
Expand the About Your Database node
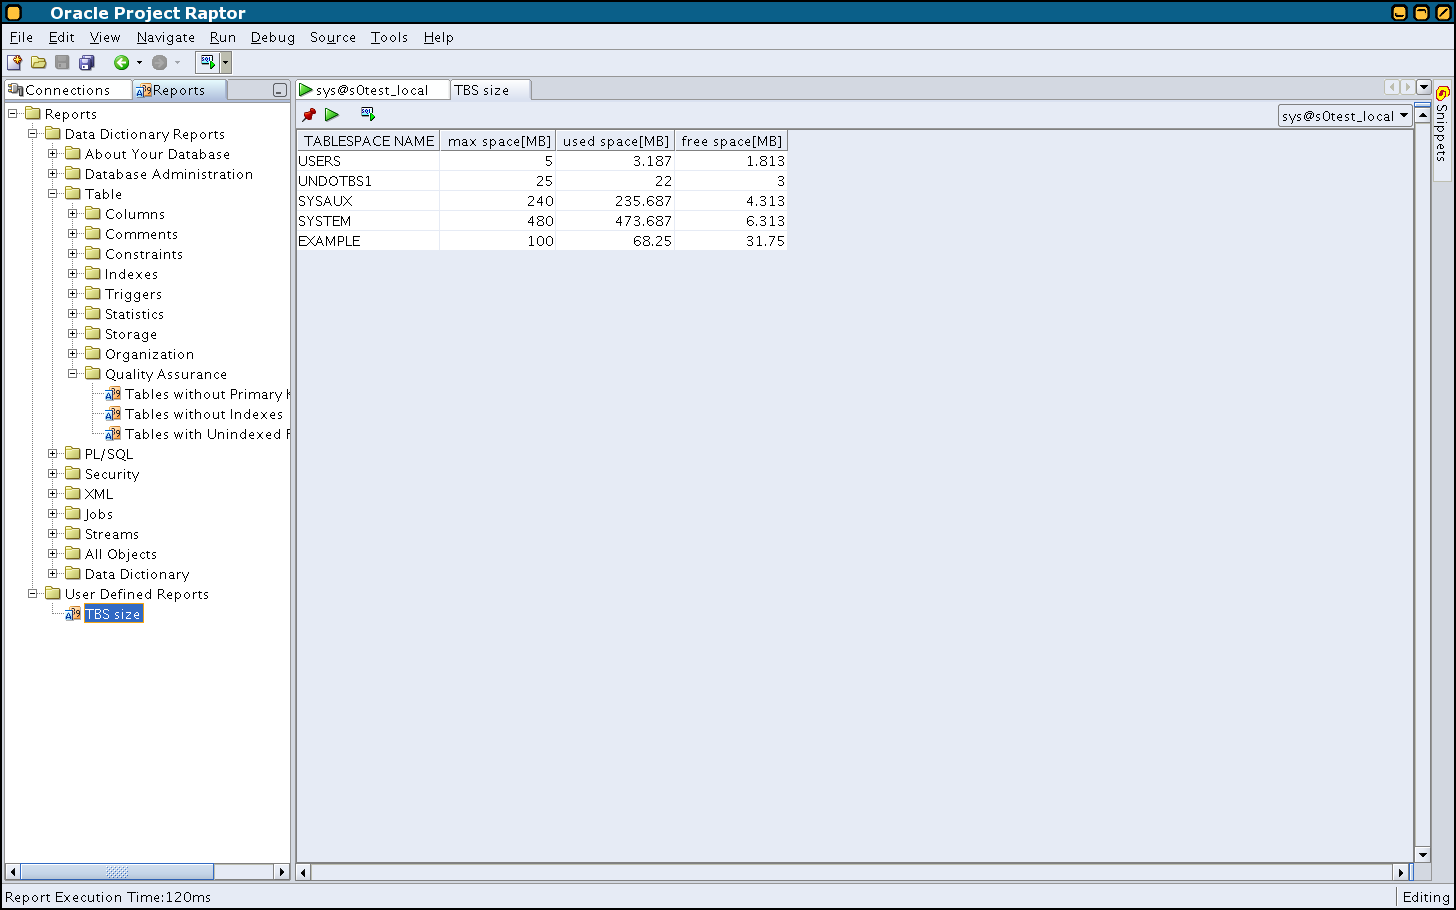click(53, 153)
